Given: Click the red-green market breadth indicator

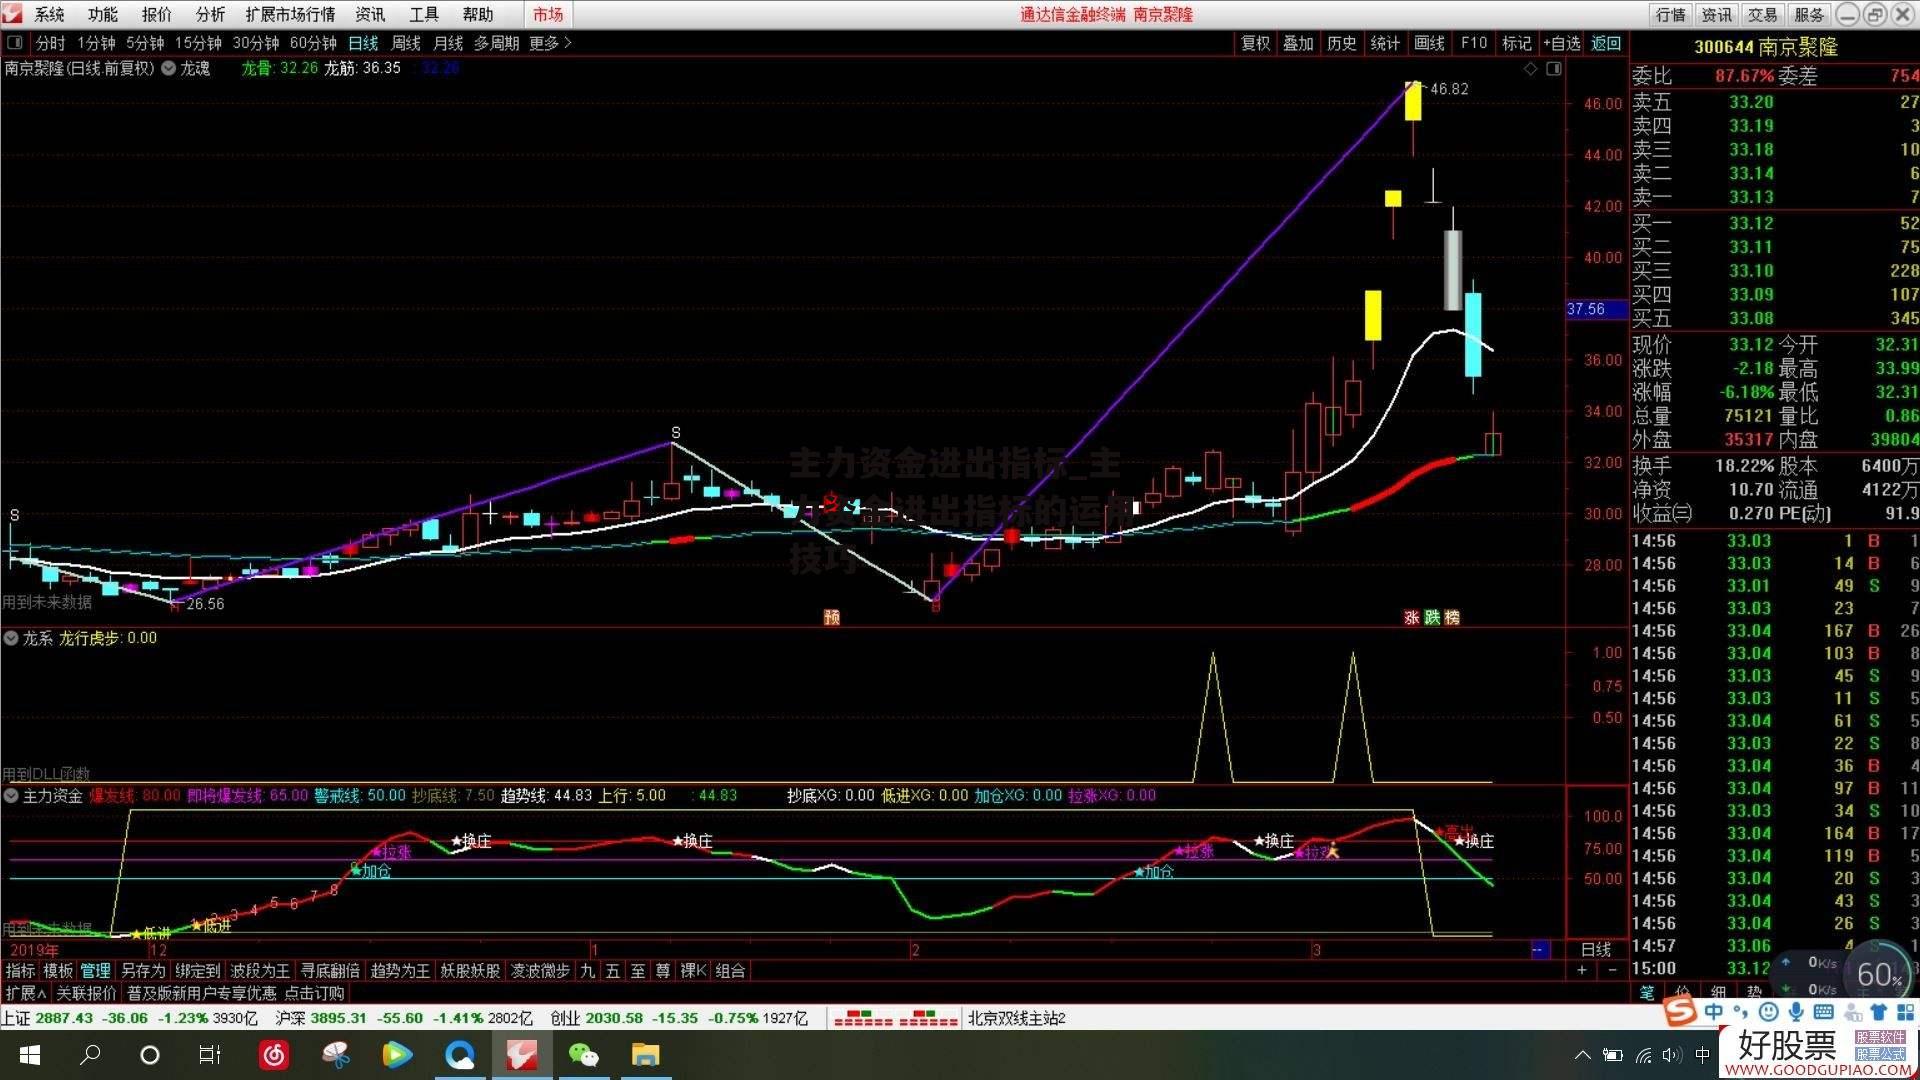Looking at the screenshot, I should (x=895, y=1018).
